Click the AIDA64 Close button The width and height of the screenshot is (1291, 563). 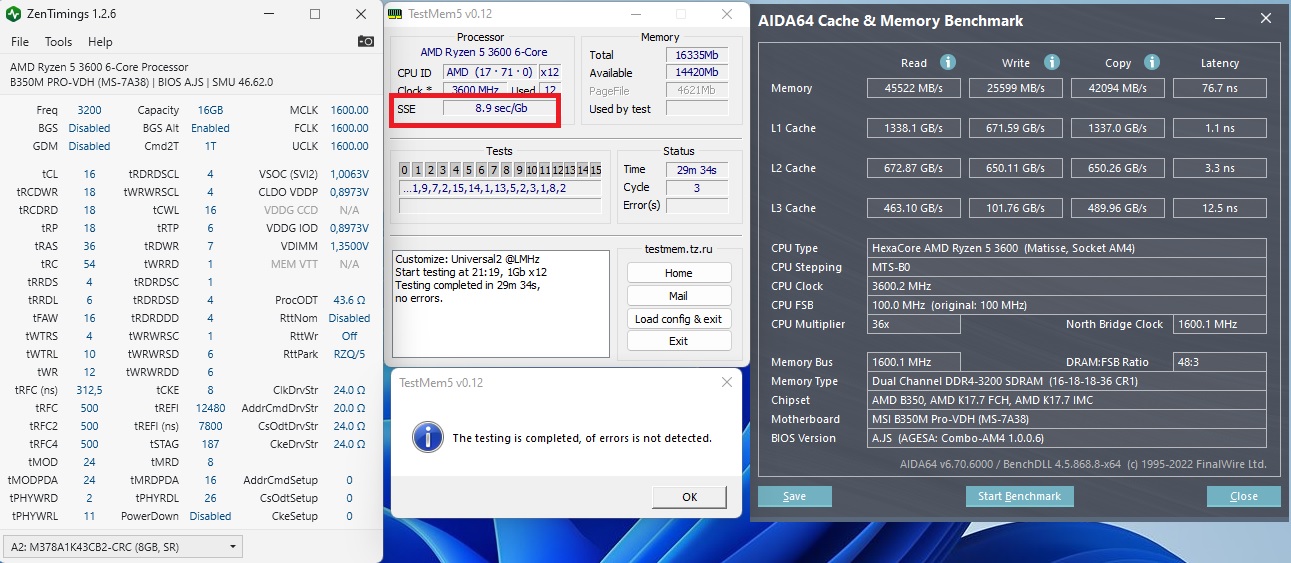pos(1244,496)
